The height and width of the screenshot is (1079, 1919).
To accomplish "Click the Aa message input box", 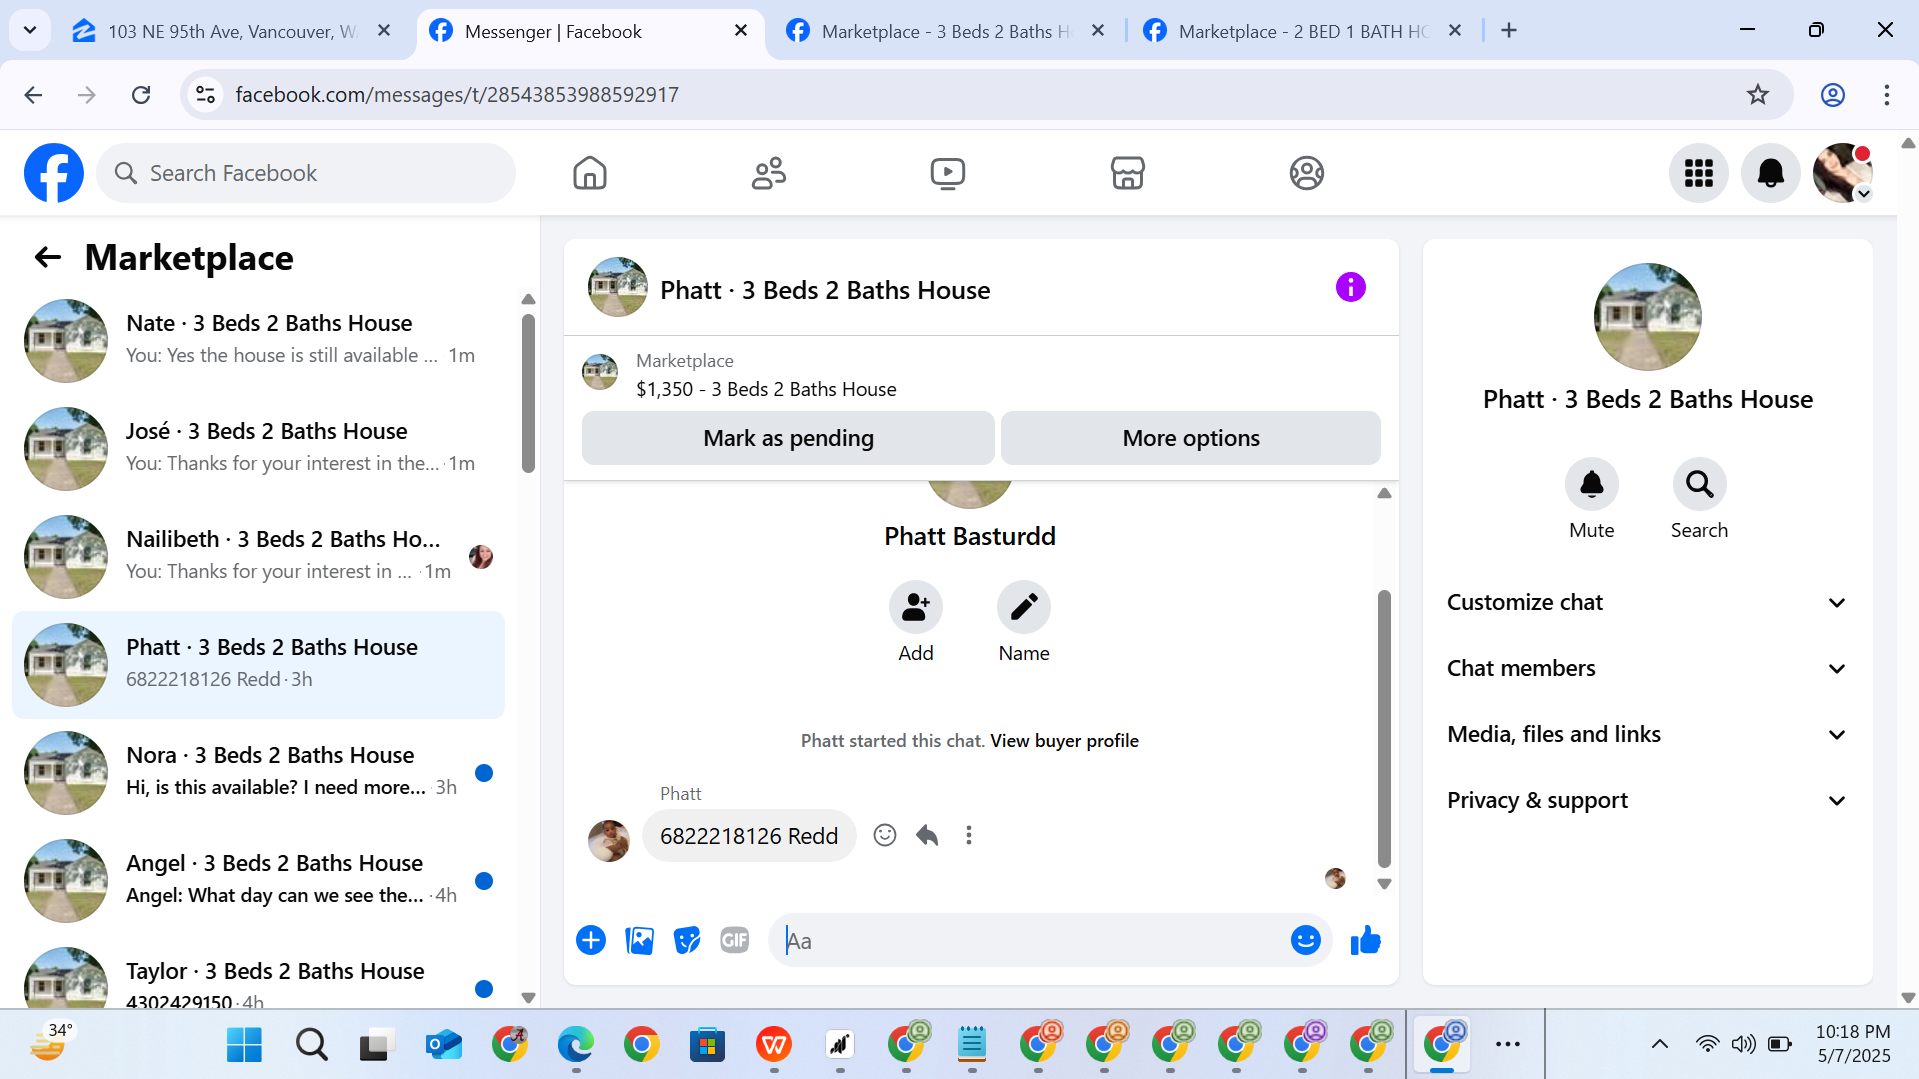I will pyautogui.click(x=1030, y=940).
